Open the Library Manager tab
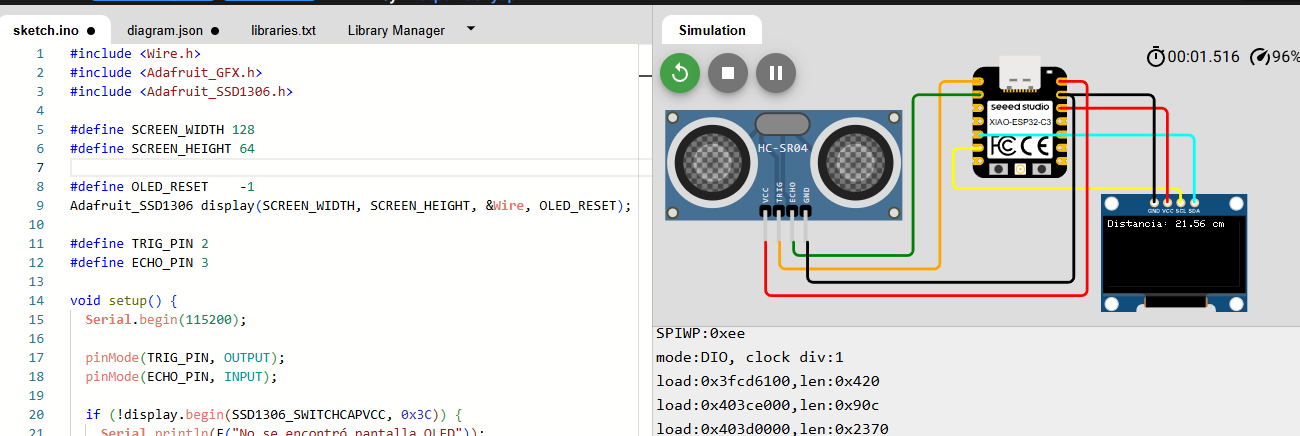This screenshot has width=1300, height=436. coord(396,30)
